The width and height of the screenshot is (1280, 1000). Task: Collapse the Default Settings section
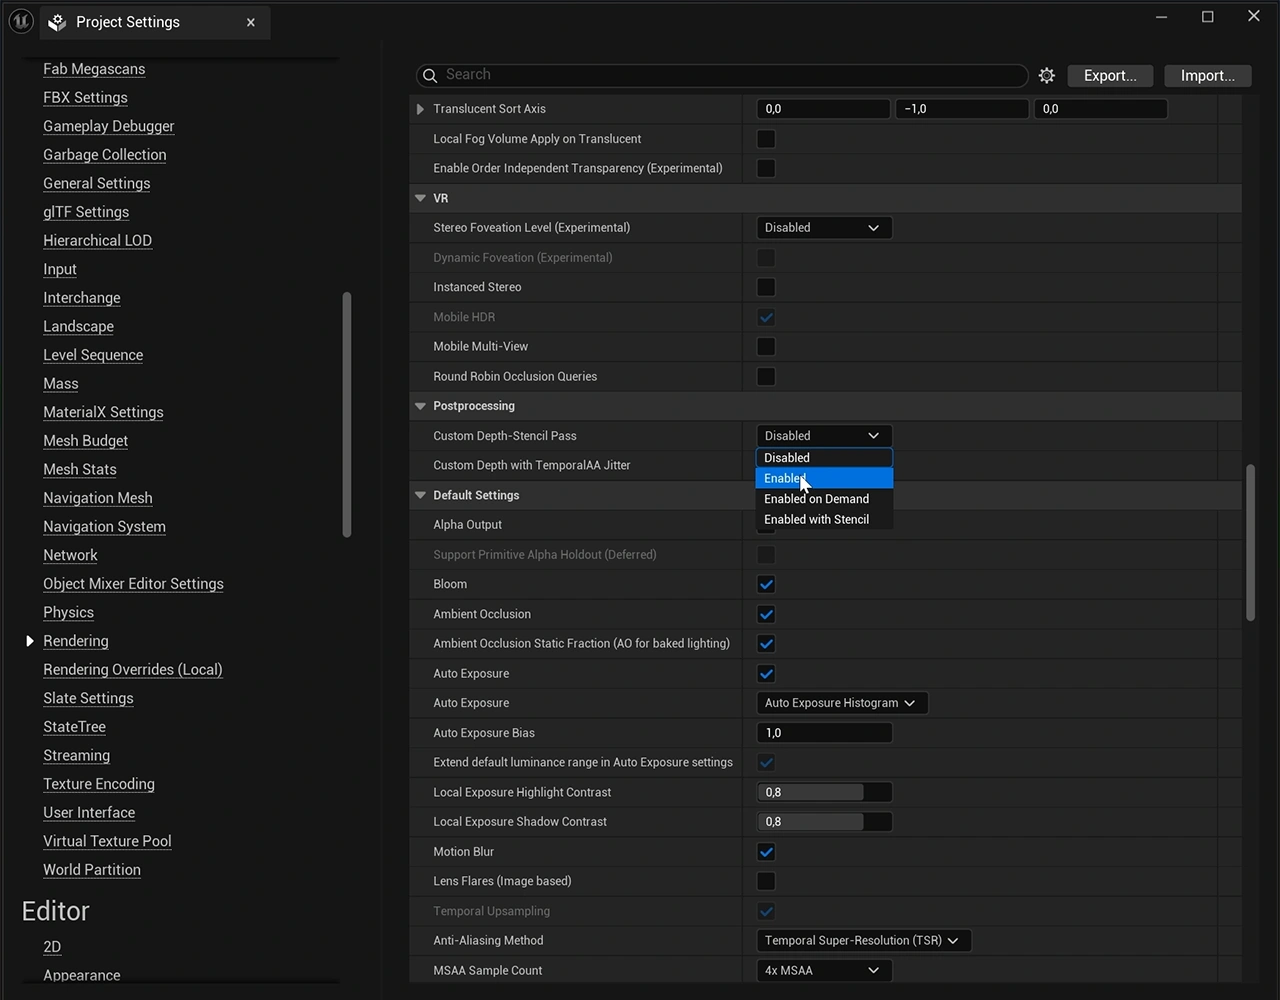point(420,495)
